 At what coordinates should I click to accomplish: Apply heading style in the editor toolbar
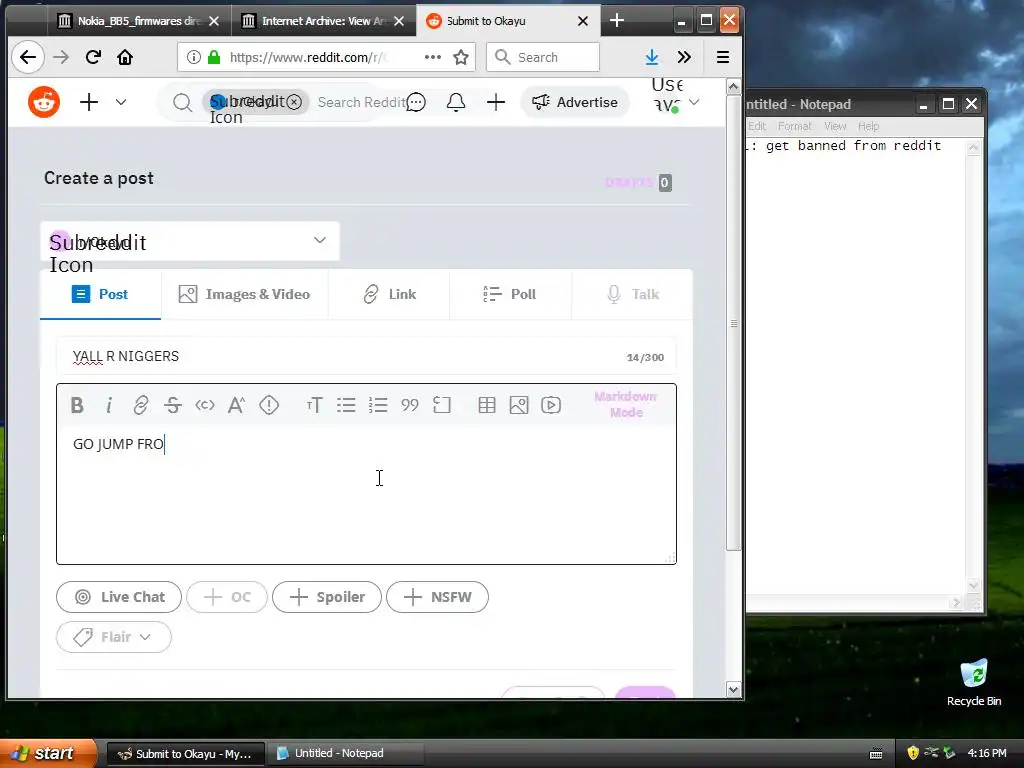click(314, 405)
